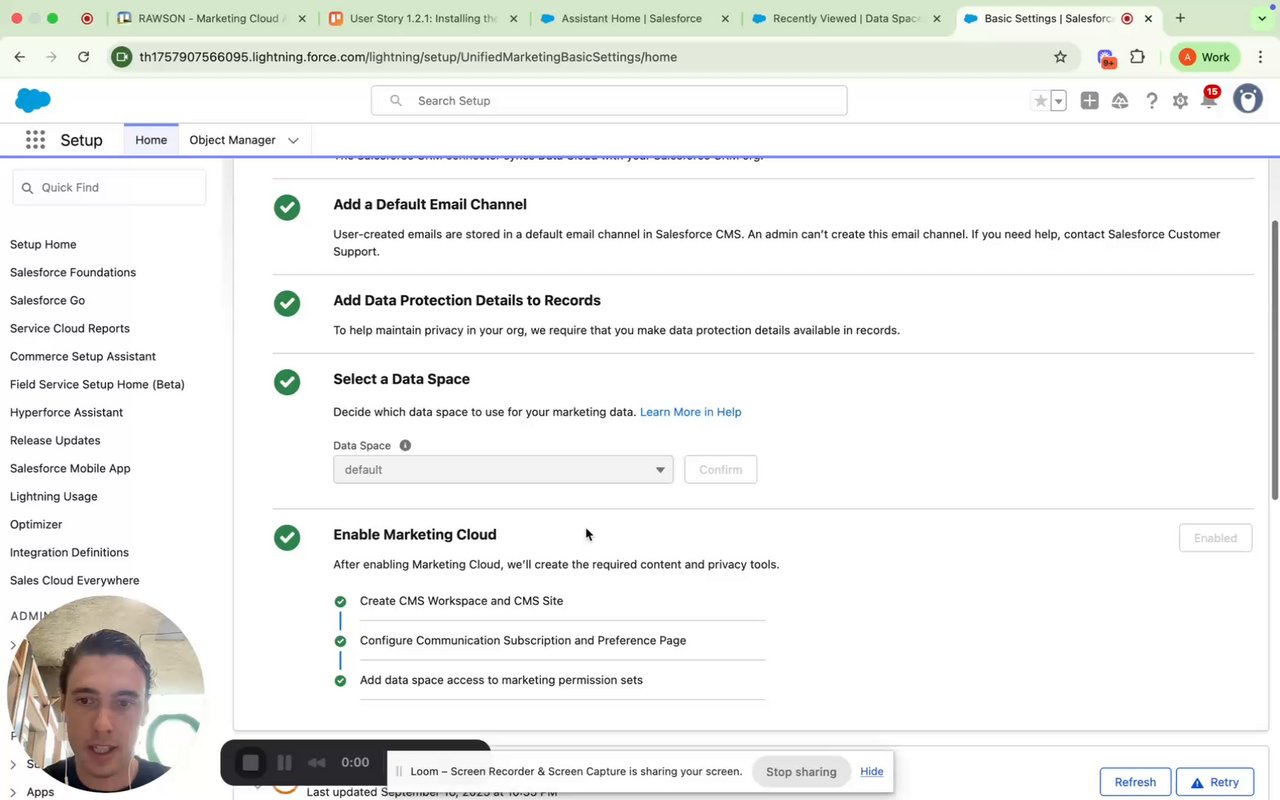Open the Chrome tab search chevron

[x=1261, y=18]
